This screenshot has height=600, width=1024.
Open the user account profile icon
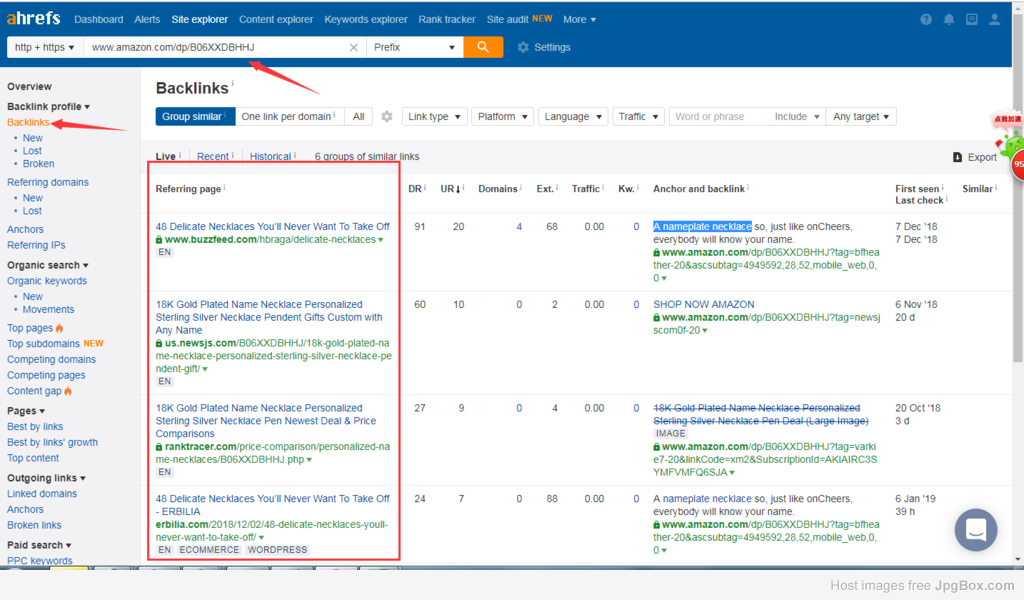(995, 20)
